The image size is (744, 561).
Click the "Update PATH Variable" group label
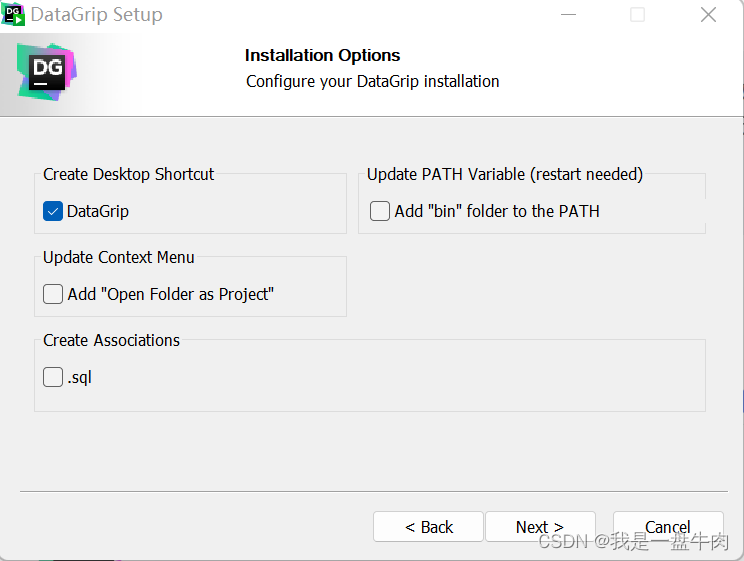[504, 174]
